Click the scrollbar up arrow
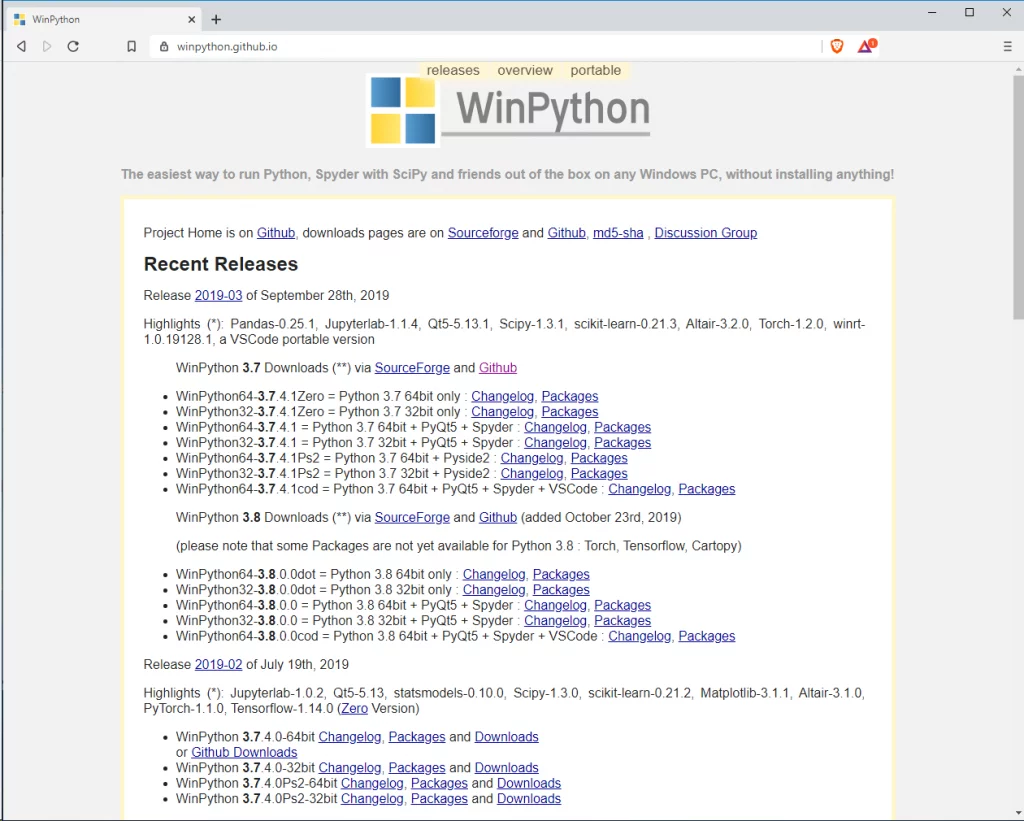This screenshot has height=821, width=1024. [1017, 69]
